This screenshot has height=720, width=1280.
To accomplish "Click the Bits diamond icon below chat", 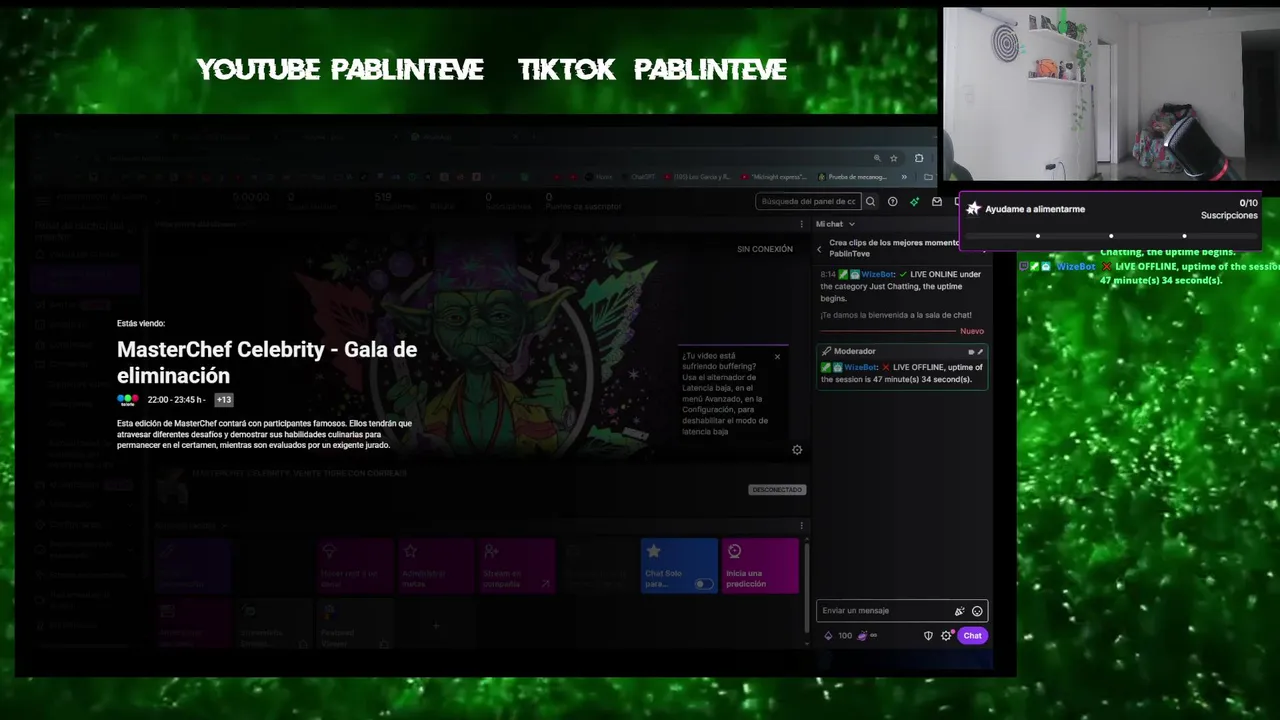I will (828, 636).
